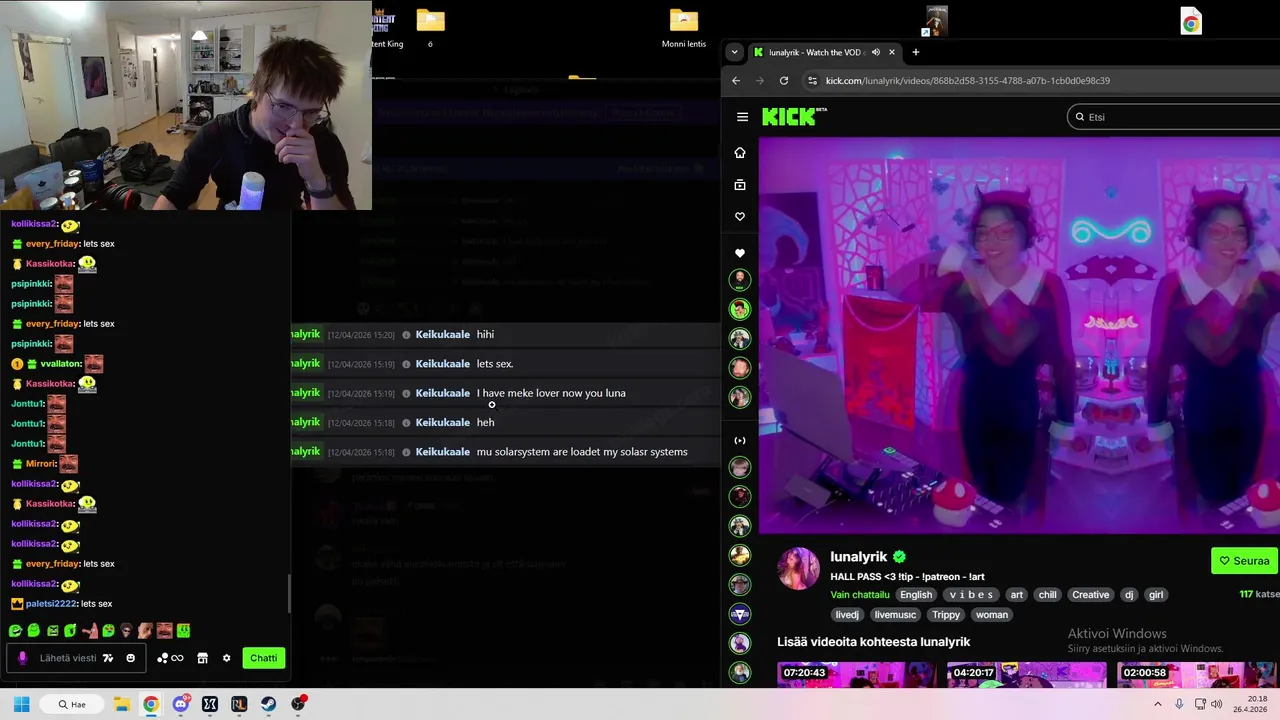
Task: Select the dj tag
Action: [1129, 595]
